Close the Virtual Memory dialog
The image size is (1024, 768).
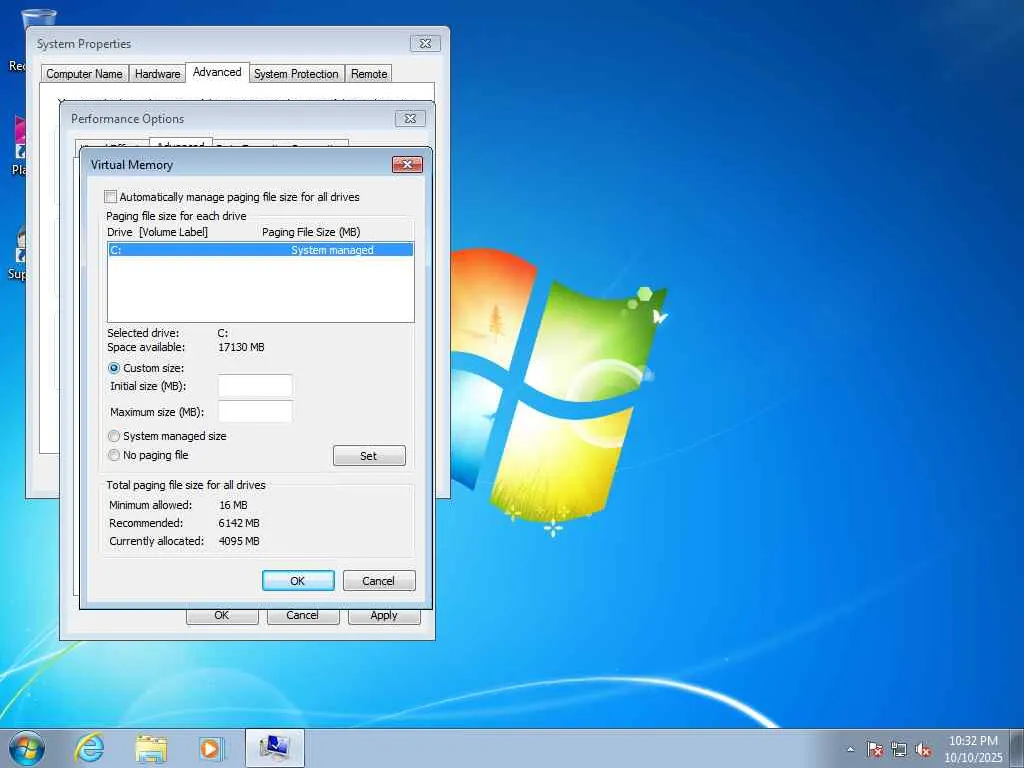click(x=408, y=165)
